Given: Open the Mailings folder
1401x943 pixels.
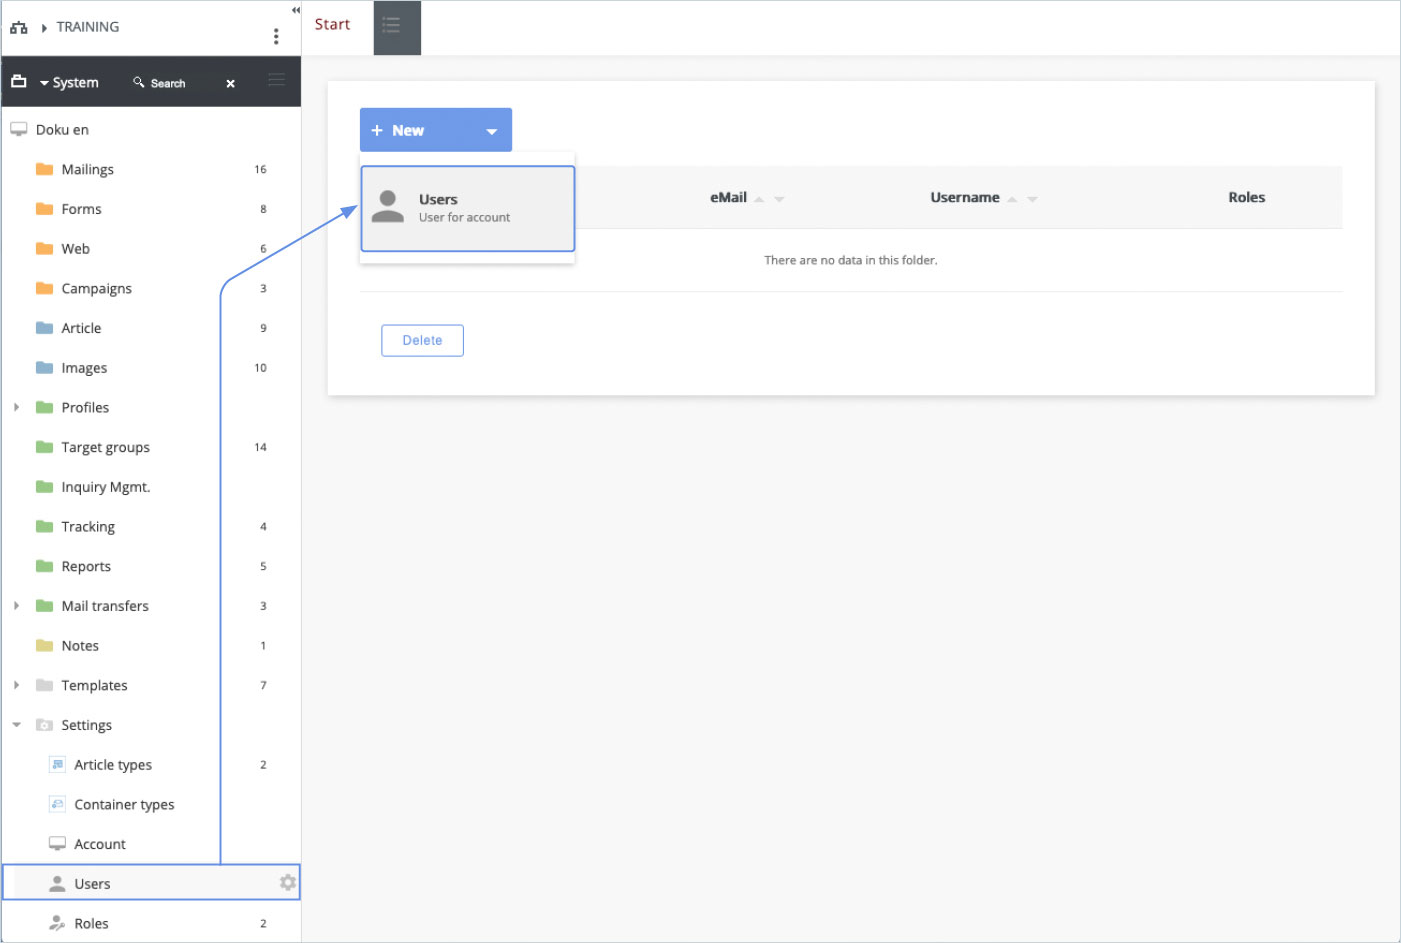Looking at the screenshot, I should pyautogui.click(x=87, y=170).
